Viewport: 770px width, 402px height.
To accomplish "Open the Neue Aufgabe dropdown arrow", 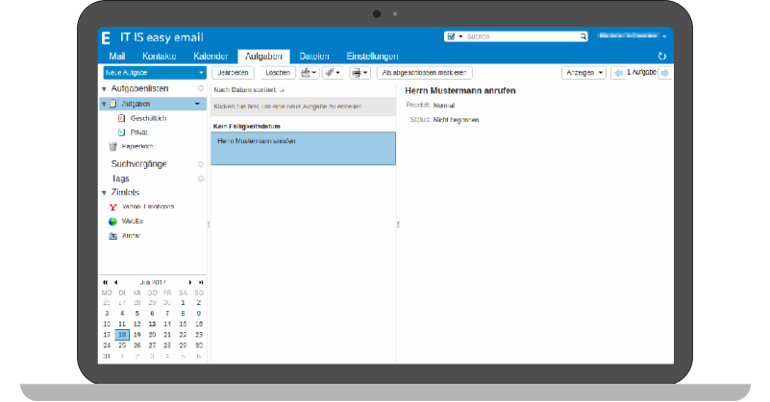I will (x=201, y=73).
